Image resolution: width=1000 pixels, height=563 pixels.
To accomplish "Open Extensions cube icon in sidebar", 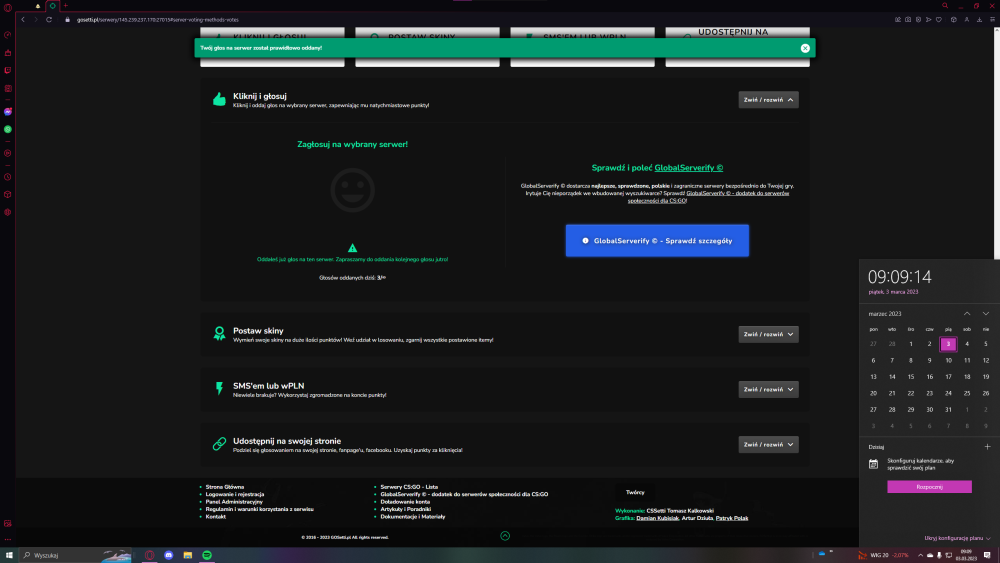I will tap(8, 194).
